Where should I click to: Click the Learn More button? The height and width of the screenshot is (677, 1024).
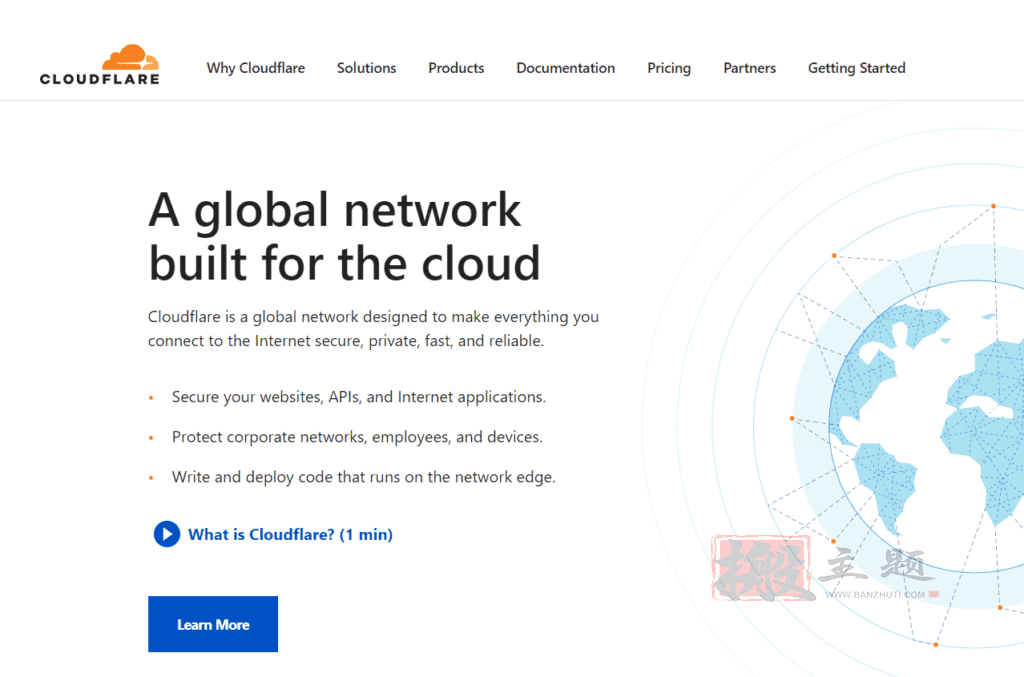[213, 624]
